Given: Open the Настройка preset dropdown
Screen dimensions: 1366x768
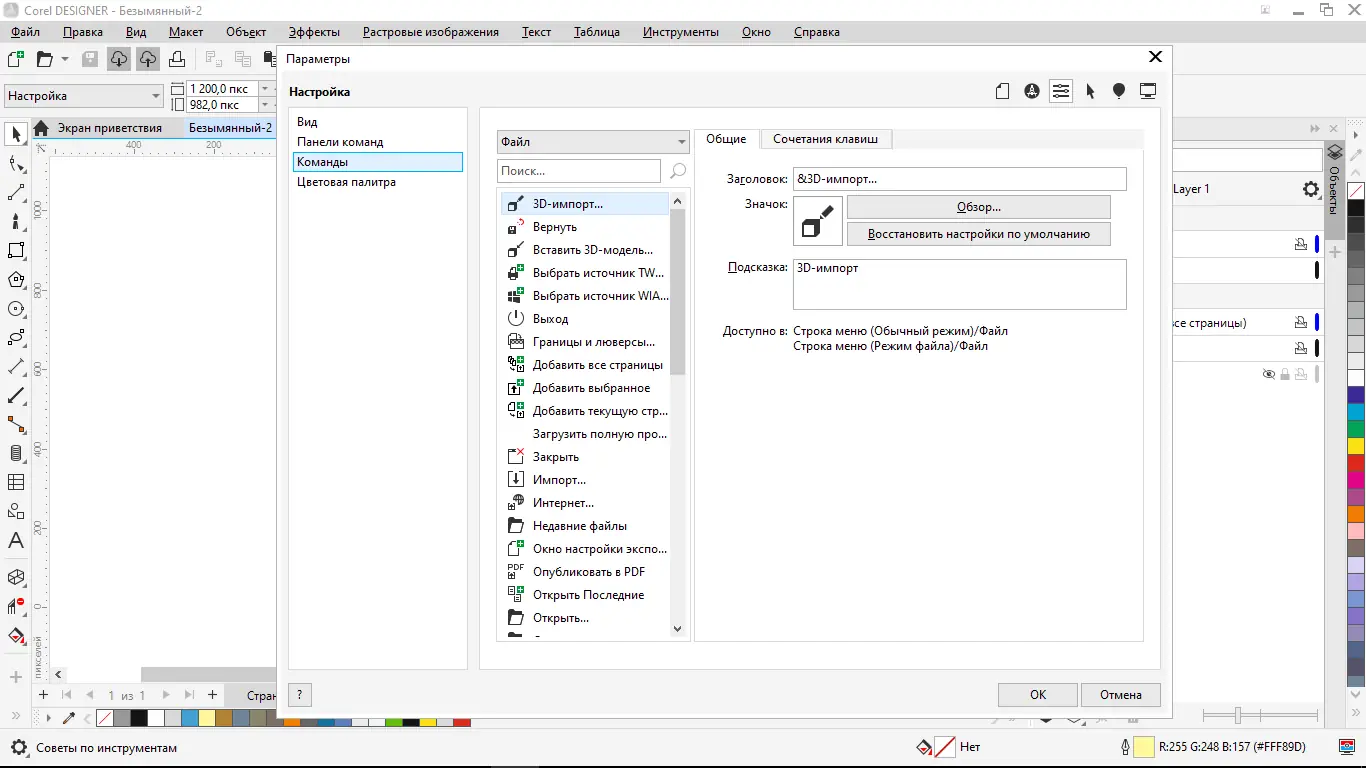Looking at the screenshot, I should pyautogui.click(x=84, y=96).
